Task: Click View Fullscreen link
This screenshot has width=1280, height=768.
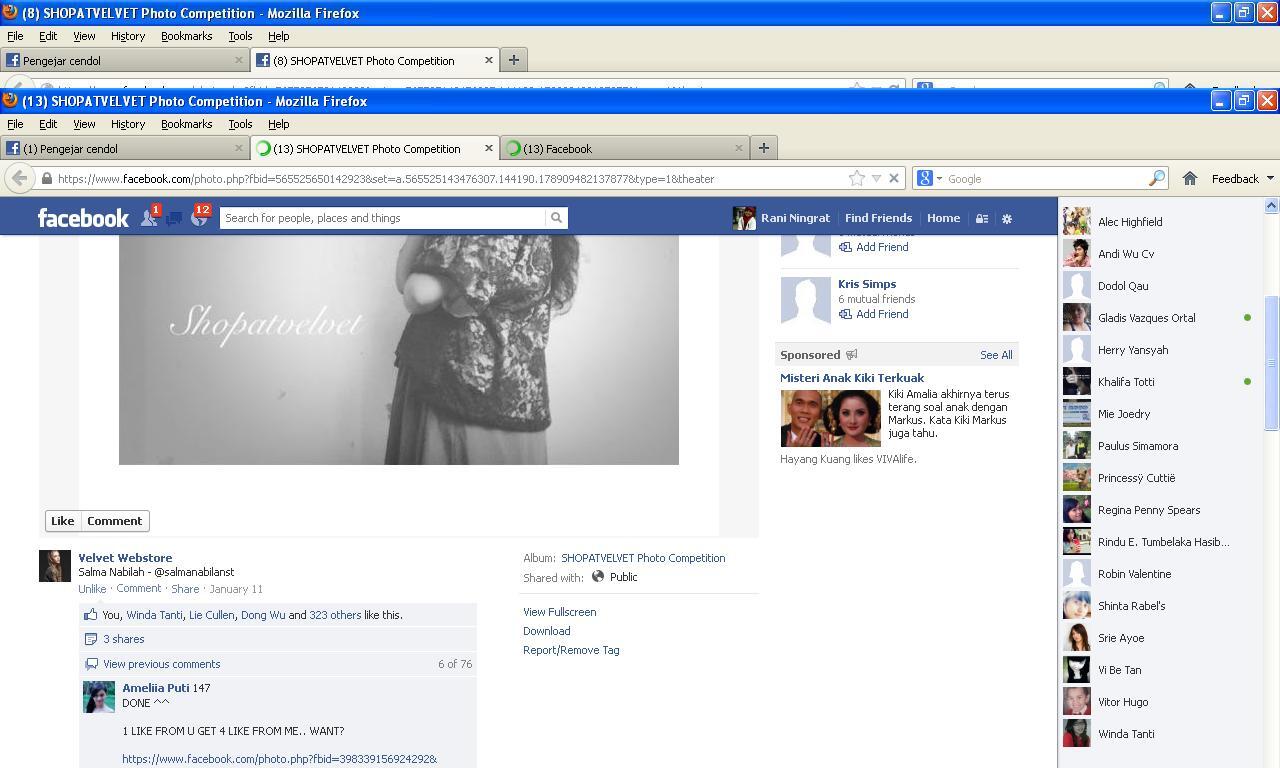Action: pyautogui.click(x=559, y=612)
